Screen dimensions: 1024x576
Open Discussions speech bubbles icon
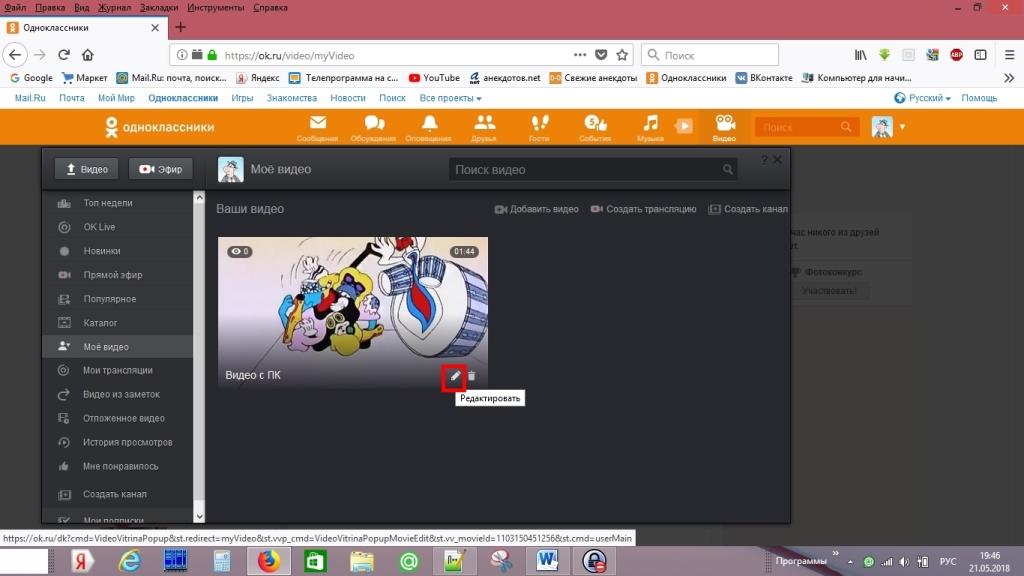click(374, 127)
